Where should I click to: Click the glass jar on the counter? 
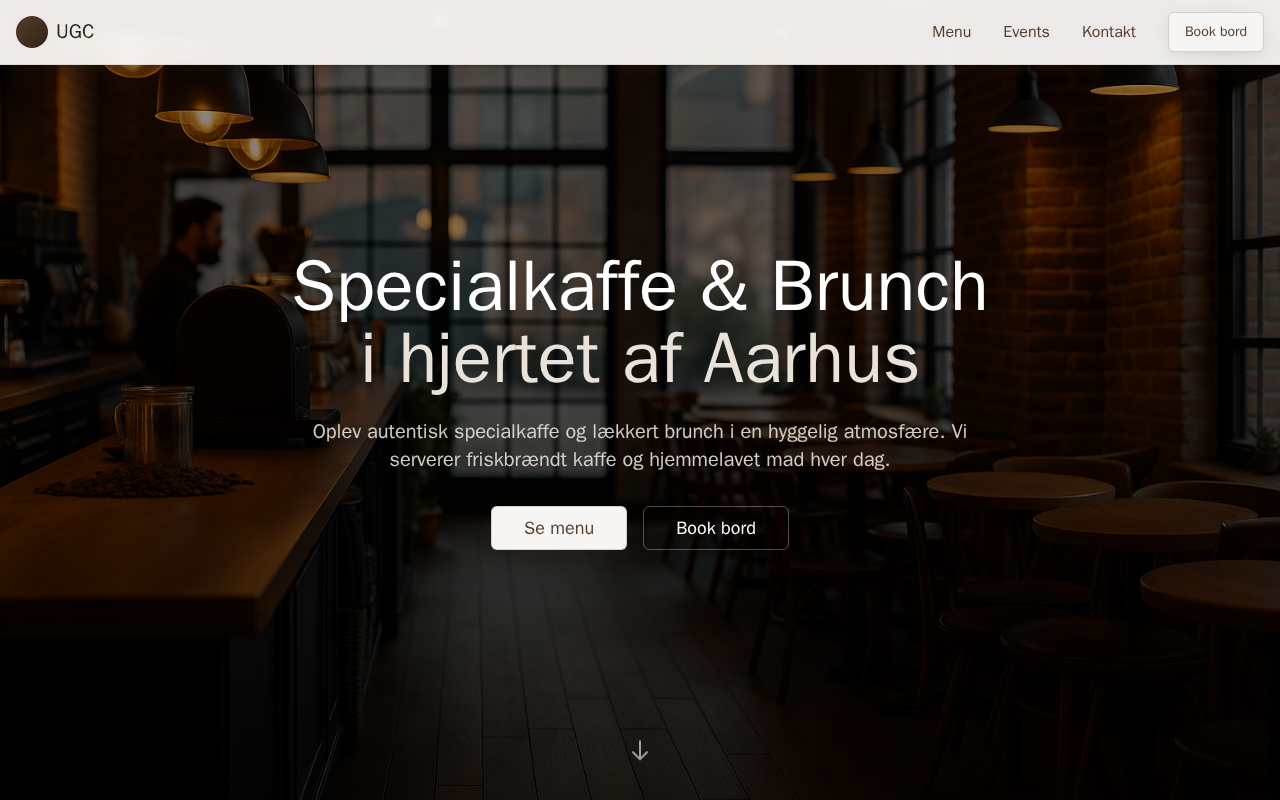click(155, 427)
